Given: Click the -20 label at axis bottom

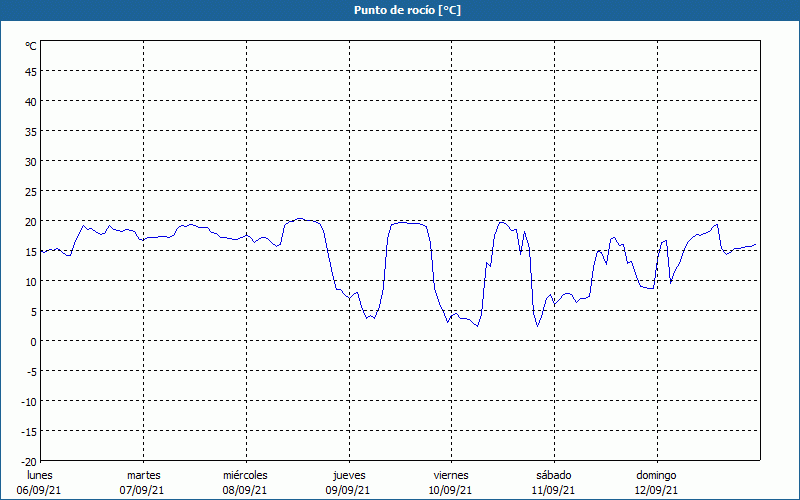Looking at the screenshot, I should point(29,461).
